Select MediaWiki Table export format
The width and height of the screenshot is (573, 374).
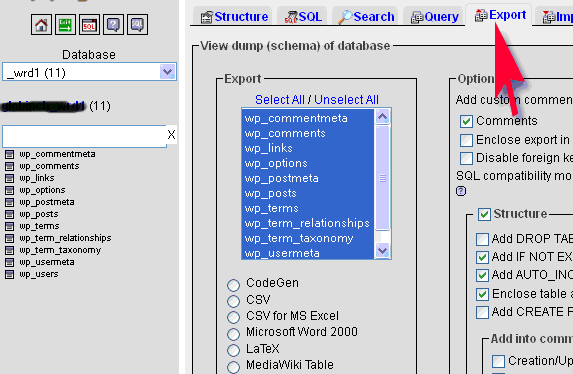click(x=233, y=366)
